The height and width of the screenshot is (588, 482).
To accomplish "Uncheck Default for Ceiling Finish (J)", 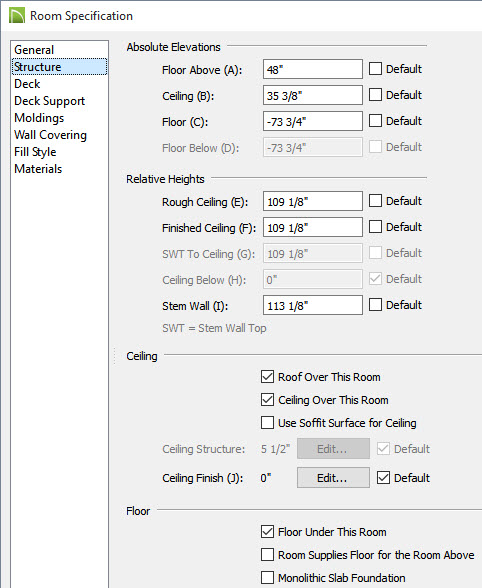I will (383, 478).
